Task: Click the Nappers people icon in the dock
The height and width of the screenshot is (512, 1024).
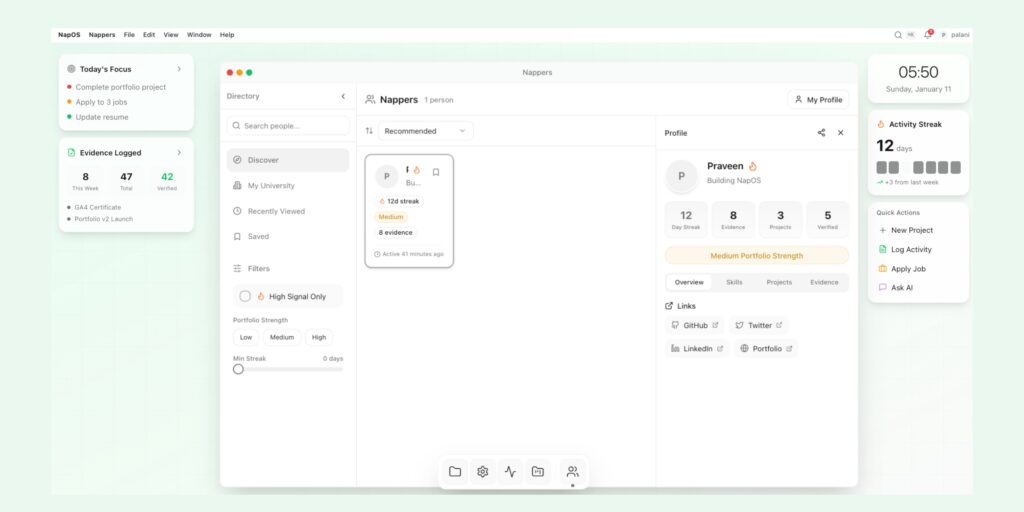Action: pyautogui.click(x=572, y=471)
